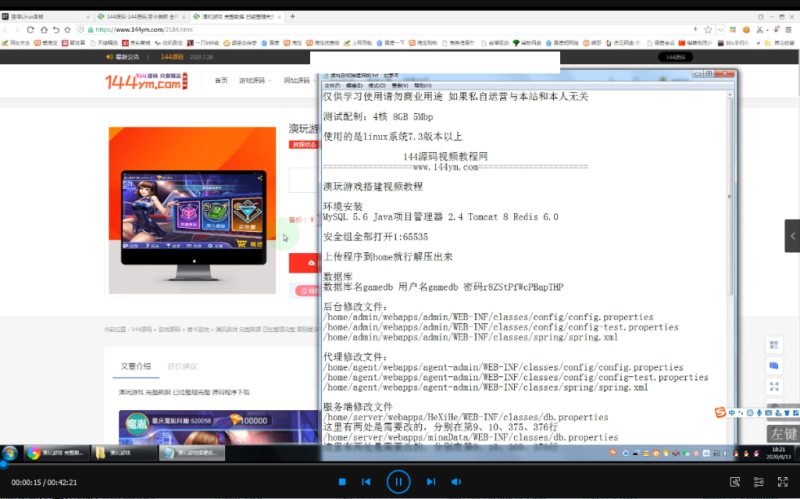Open the scissors screenshot tool in browser
800x499 pixels.
tap(760, 30)
